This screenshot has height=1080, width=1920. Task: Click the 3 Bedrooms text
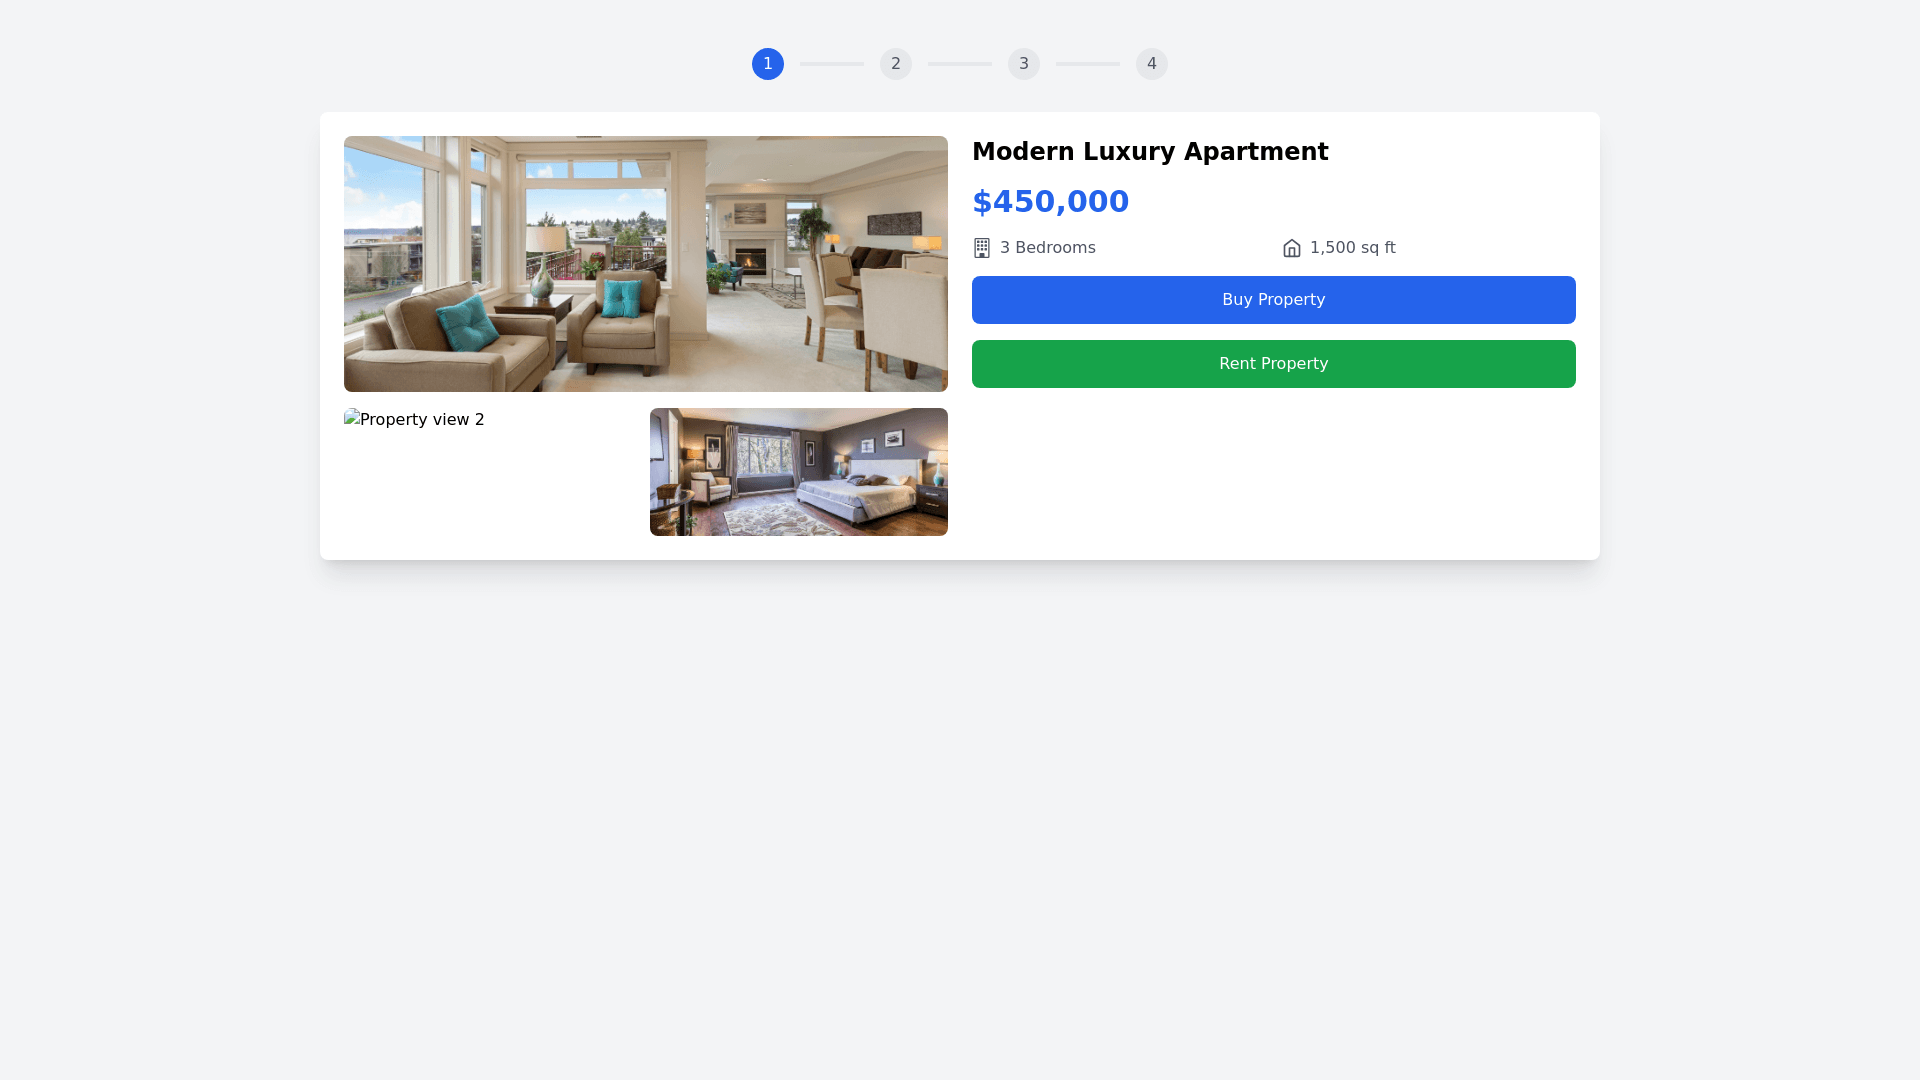[1048, 248]
